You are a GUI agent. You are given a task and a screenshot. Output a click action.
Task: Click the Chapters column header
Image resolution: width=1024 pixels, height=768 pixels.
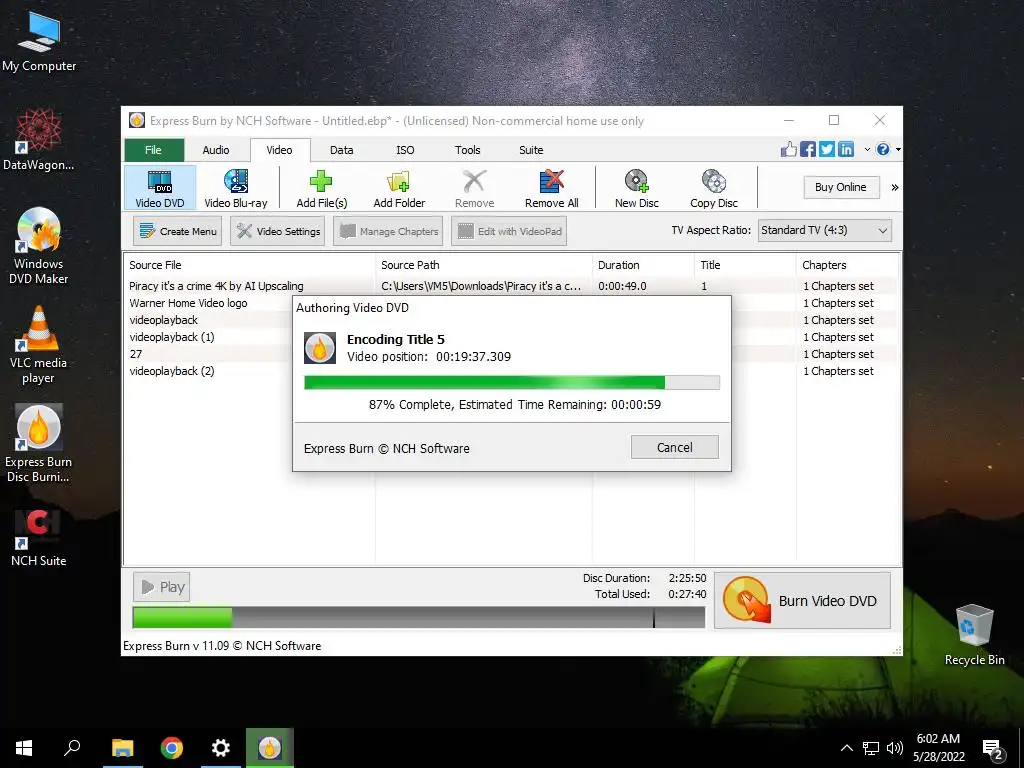(847, 265)
